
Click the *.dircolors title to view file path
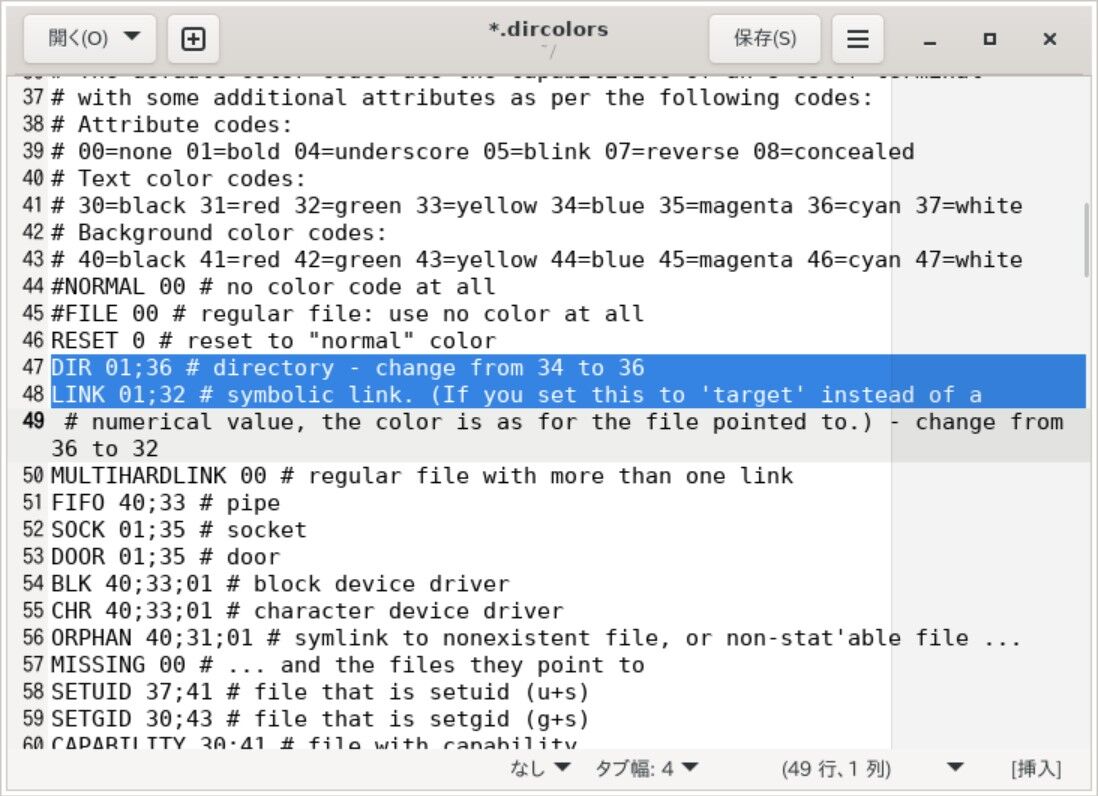tap(548, 30)
